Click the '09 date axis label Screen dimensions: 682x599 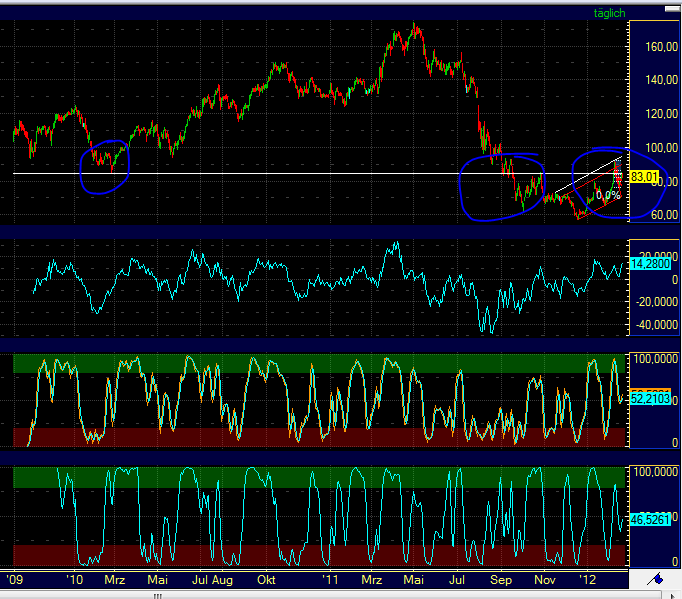tap(14, 580)
